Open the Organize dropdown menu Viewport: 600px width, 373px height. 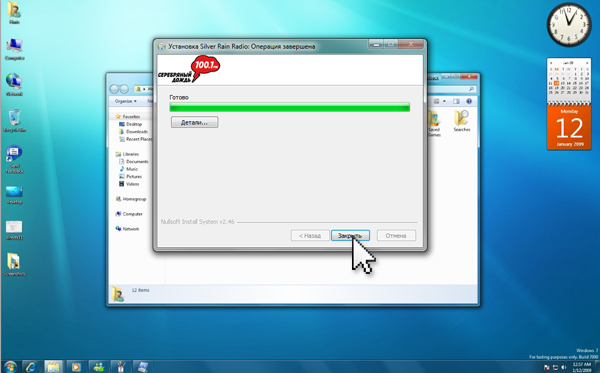(126, 101)
